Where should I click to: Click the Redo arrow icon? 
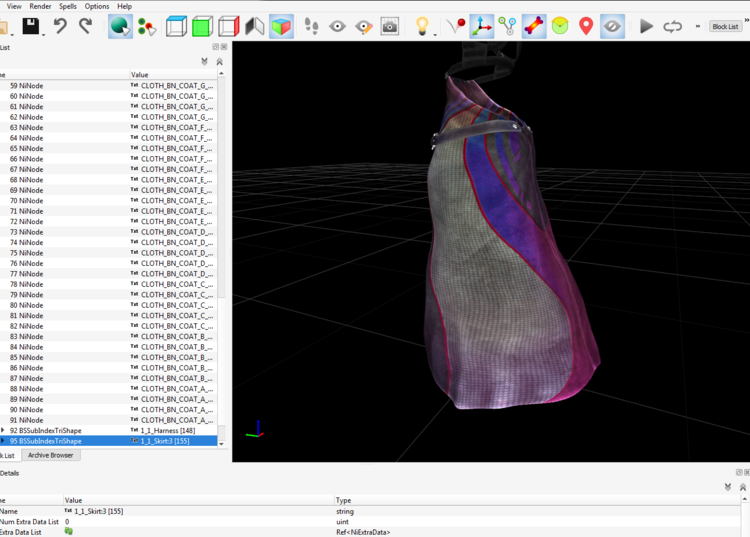(85, 26)
